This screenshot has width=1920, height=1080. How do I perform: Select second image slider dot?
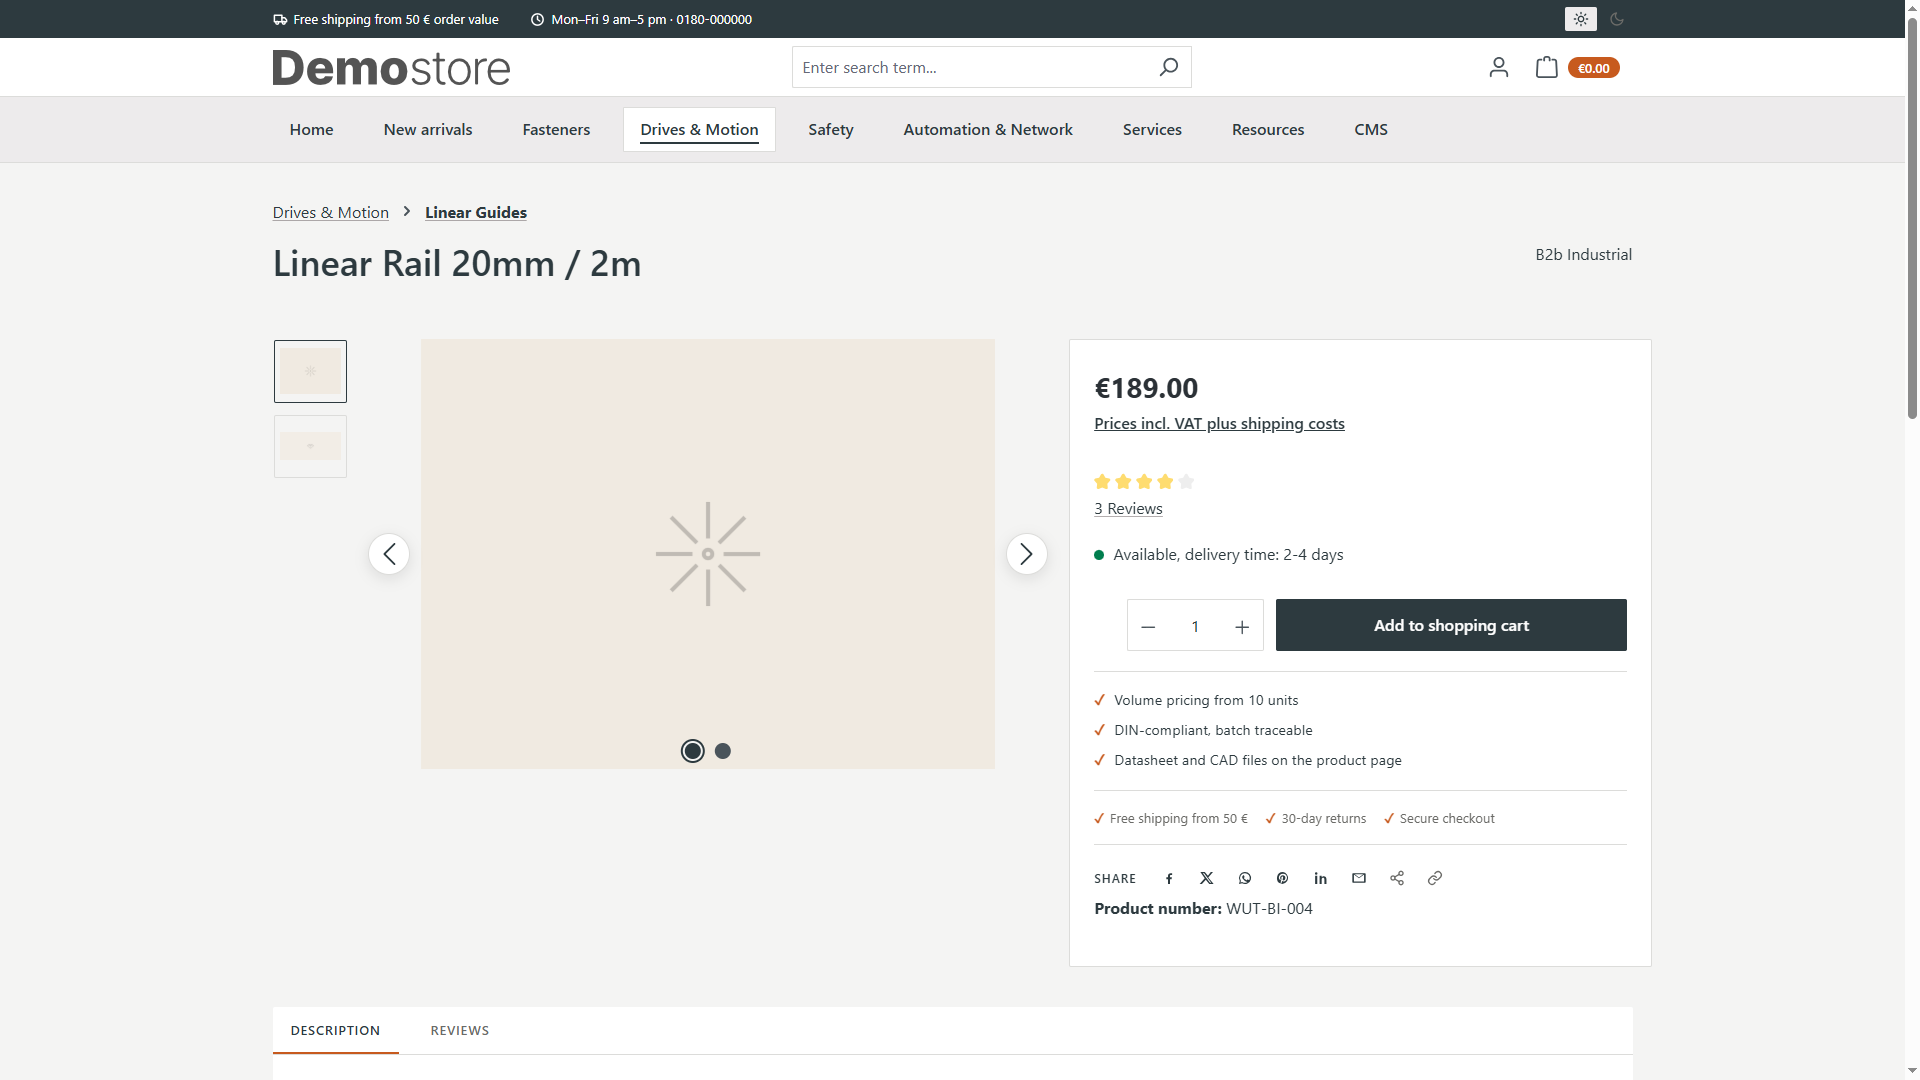(723, 751)
